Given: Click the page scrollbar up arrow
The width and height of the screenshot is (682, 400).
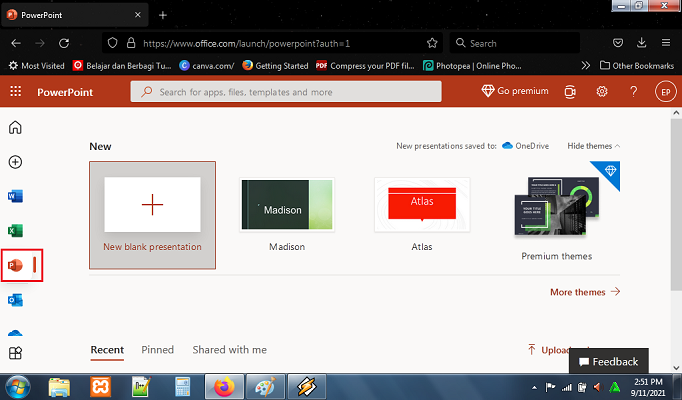Looking at the screenshot, I should click(x=676, y=113).
